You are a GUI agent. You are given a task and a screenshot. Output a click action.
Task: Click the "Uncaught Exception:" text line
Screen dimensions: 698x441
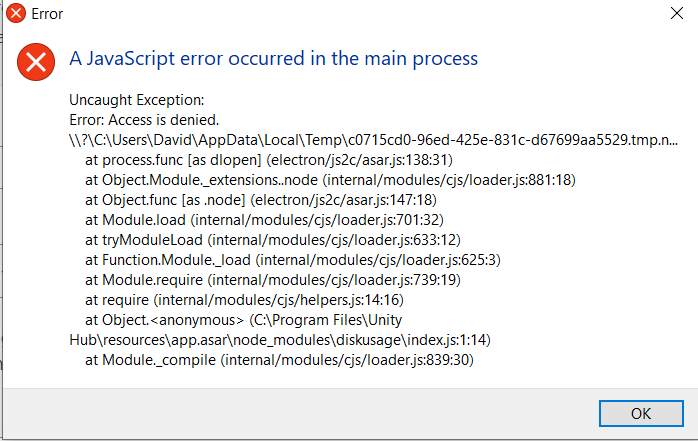click(136, 100)
